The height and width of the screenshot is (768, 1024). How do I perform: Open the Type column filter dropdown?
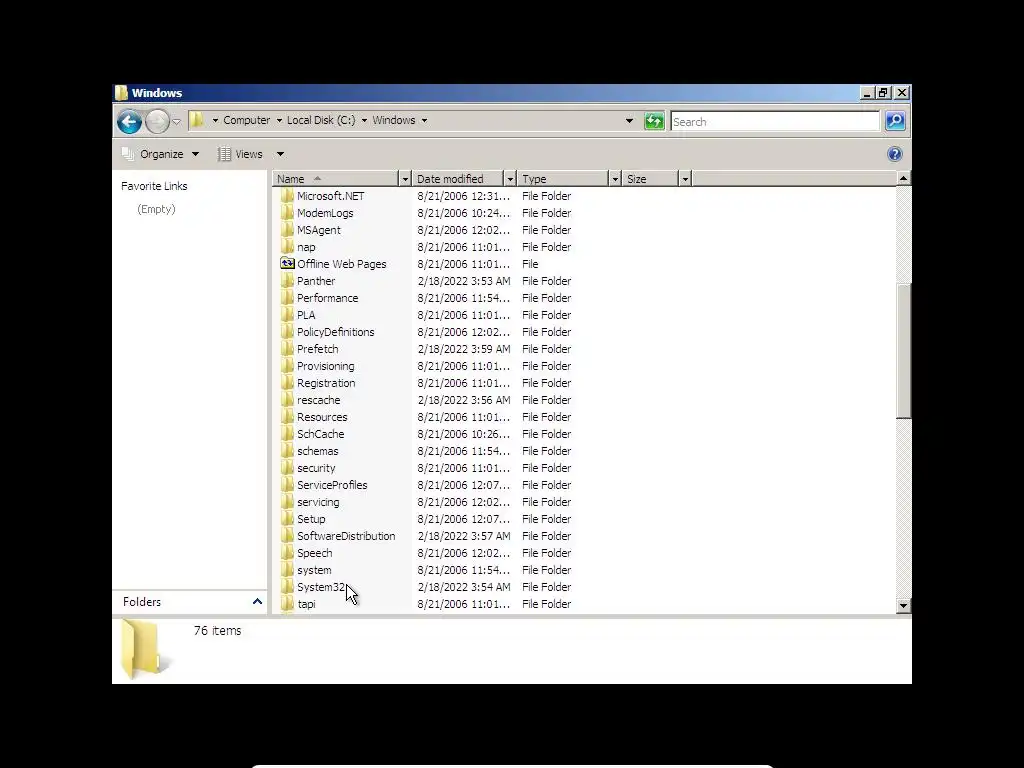pyautogui.click(x=615, y=179)
